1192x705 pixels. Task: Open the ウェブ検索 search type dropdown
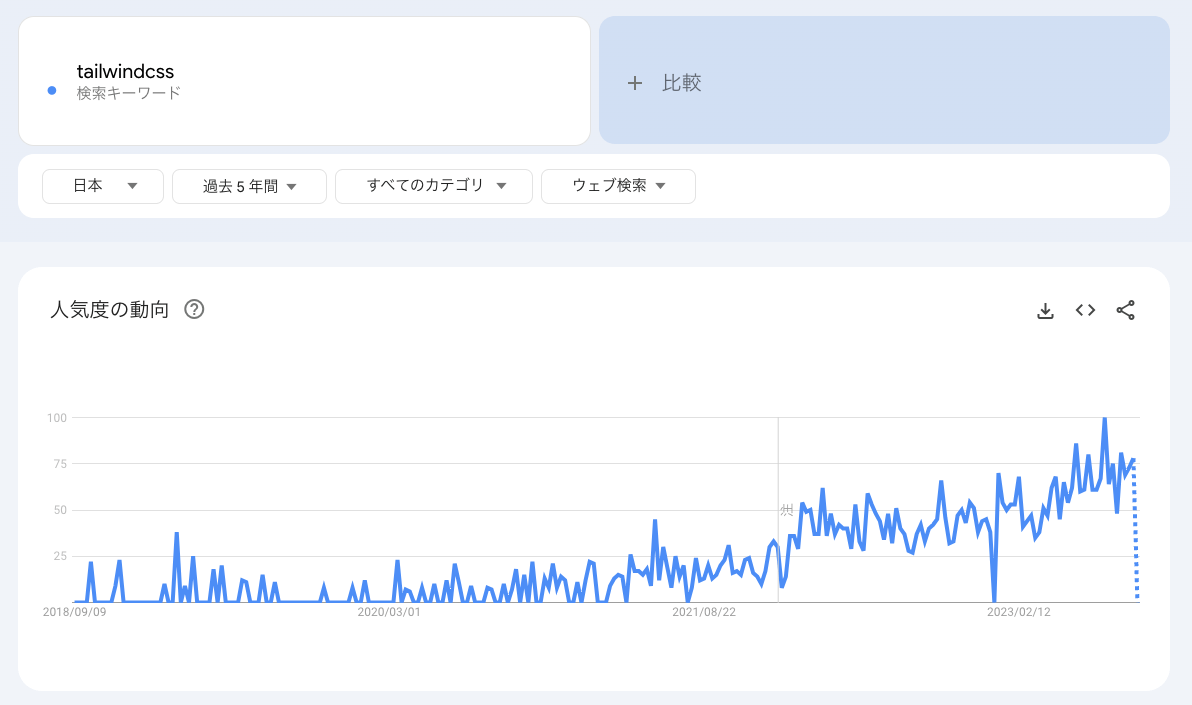(618, 186)
